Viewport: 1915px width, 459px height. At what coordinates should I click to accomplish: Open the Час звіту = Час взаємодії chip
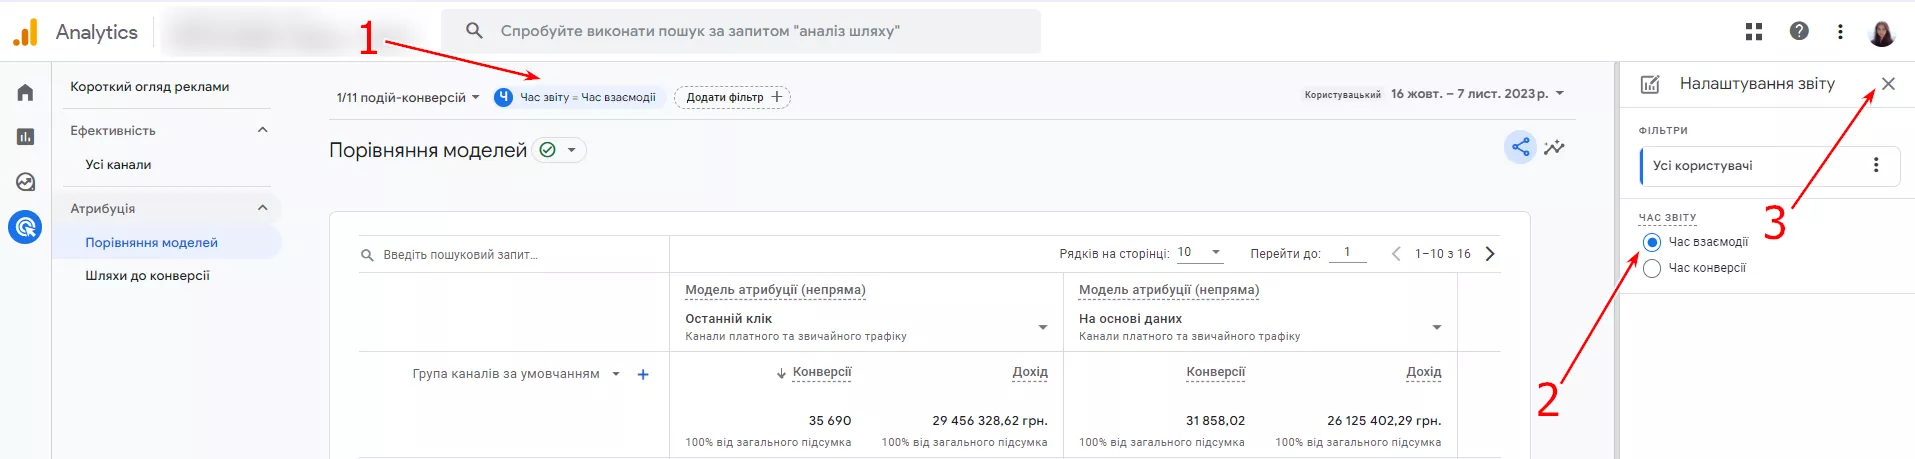(x=578, y=97)
